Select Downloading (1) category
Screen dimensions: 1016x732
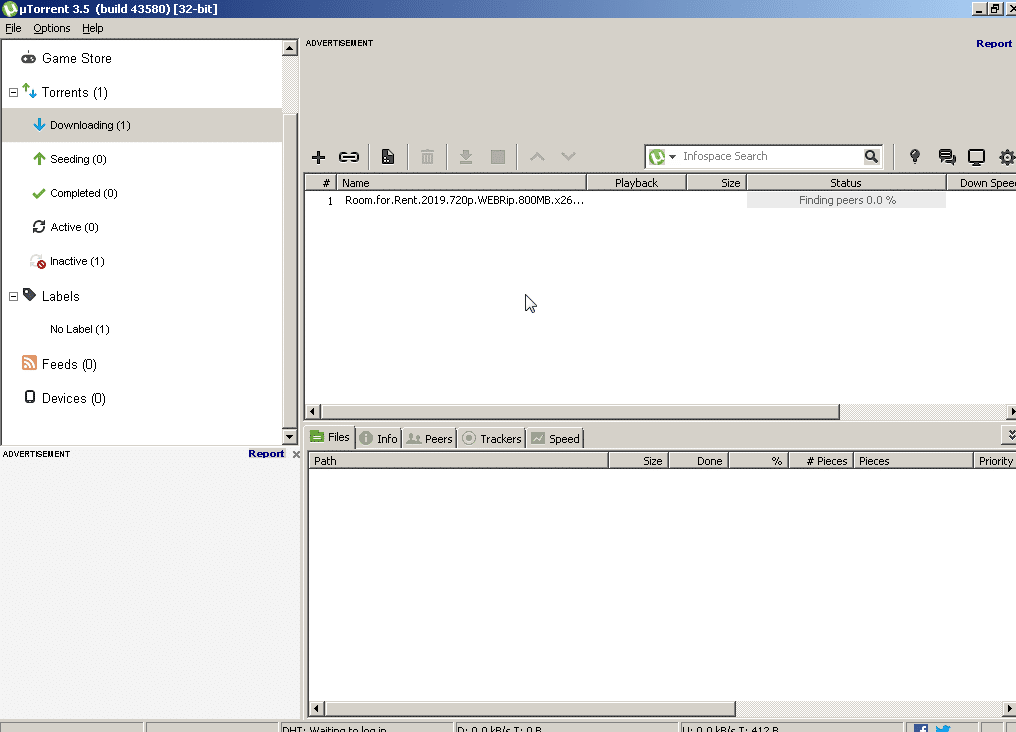[142, 125]
